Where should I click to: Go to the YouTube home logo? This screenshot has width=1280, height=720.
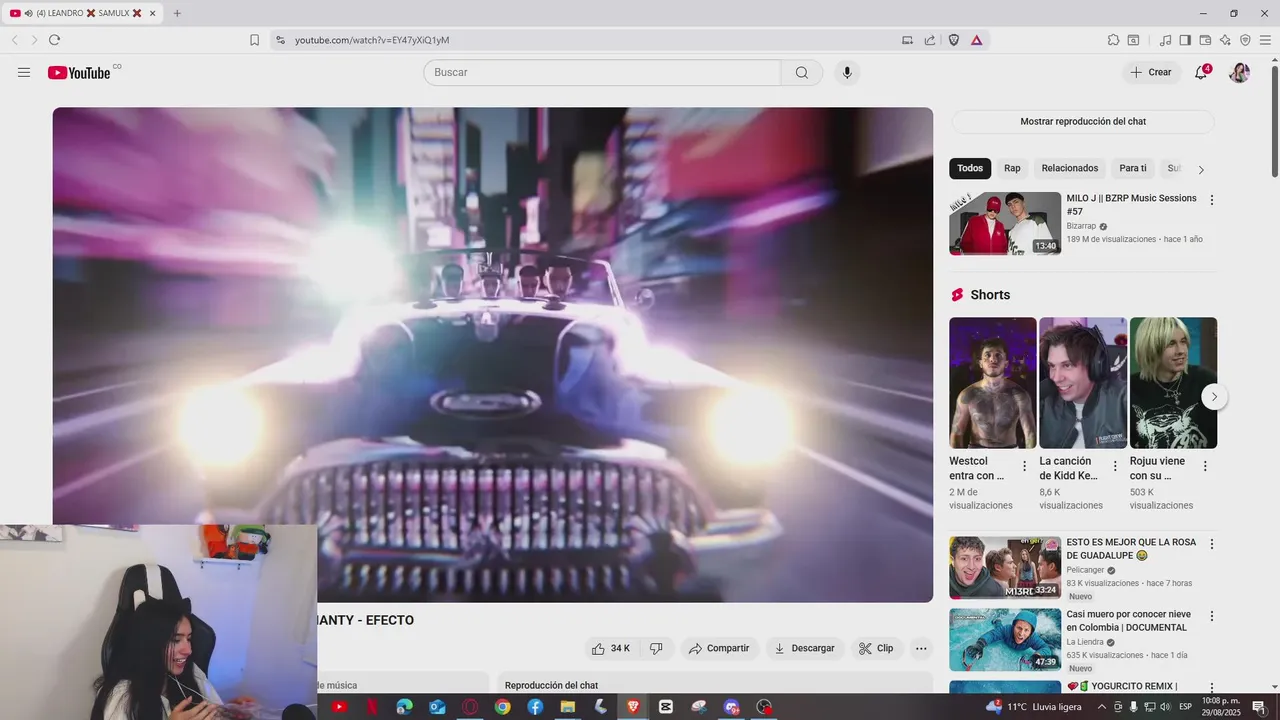pyautogui.click(x=79, y=72)
